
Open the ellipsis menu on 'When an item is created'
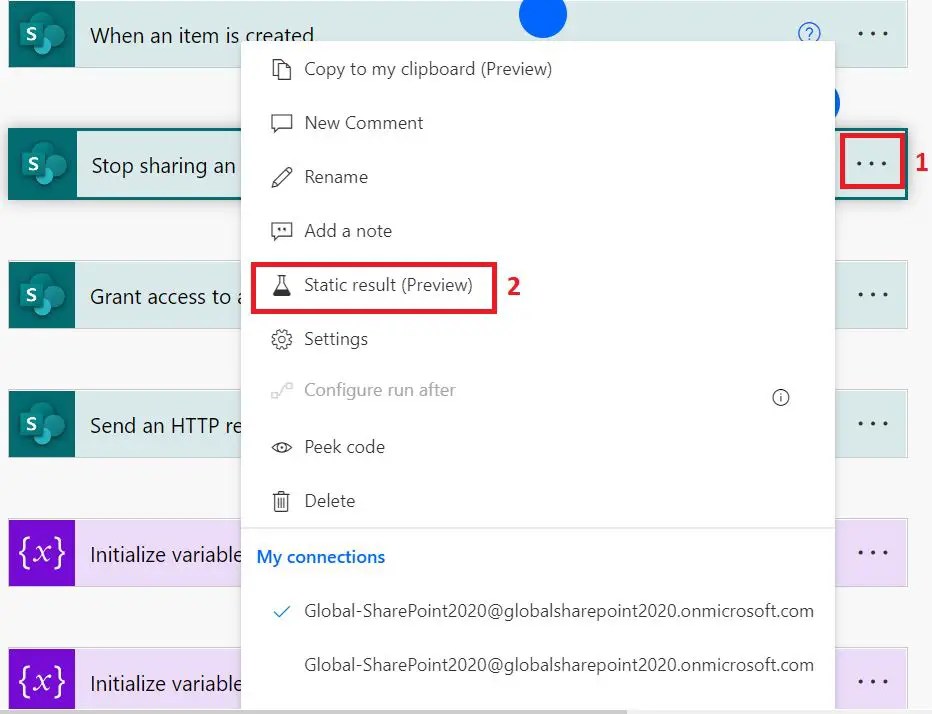pyautogui.click(x=872, y=33)
